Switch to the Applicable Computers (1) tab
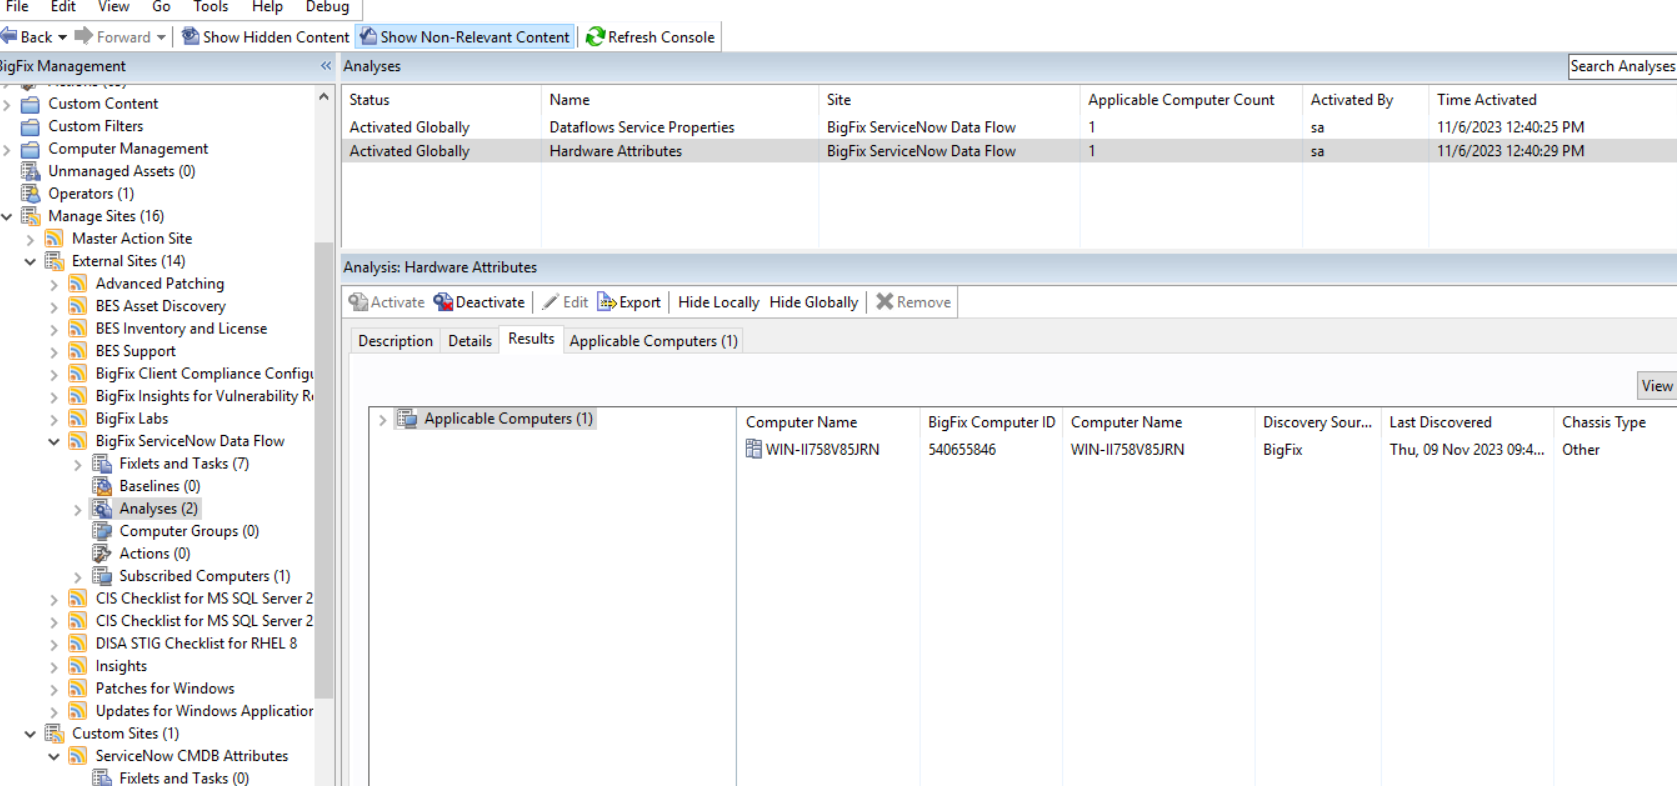The image size is (1677, 786). [x=654, y=341]
